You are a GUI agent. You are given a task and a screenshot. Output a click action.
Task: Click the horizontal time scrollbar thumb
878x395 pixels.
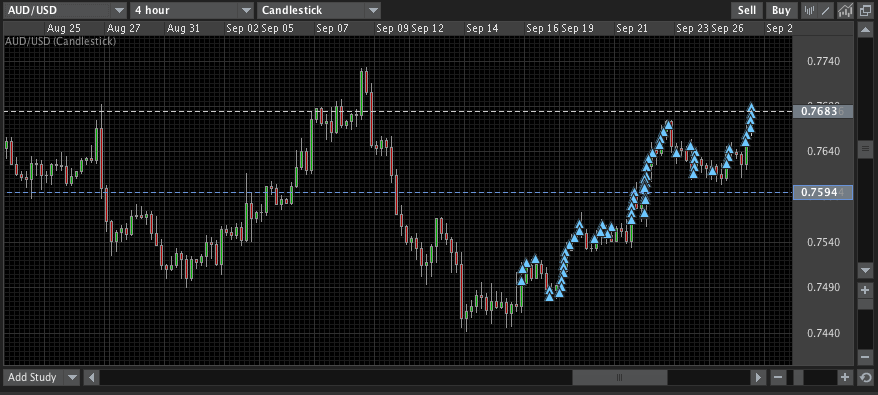[x=619, y=378]
